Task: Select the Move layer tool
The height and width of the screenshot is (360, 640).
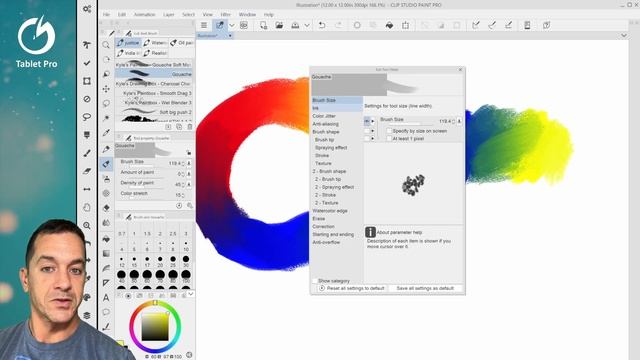Action: click(x=106, y=89)
